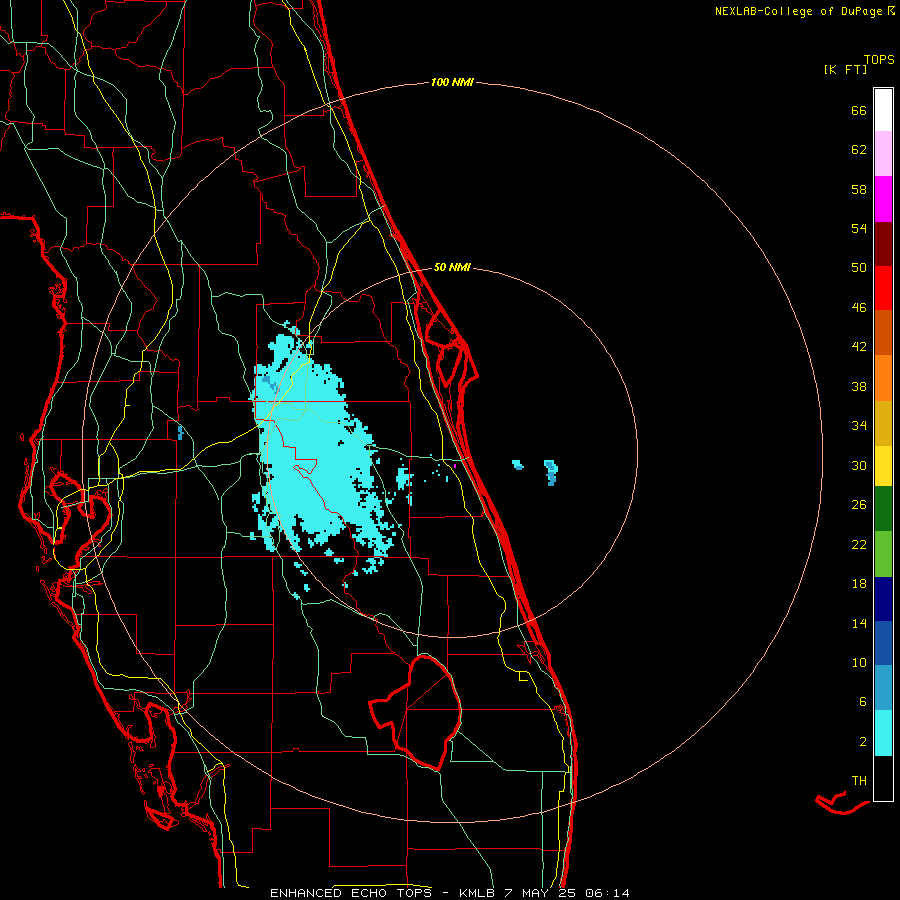This screenshot has width=900, height=900.
Task: Click the light pink legend swatch
Action: point(883,153)
